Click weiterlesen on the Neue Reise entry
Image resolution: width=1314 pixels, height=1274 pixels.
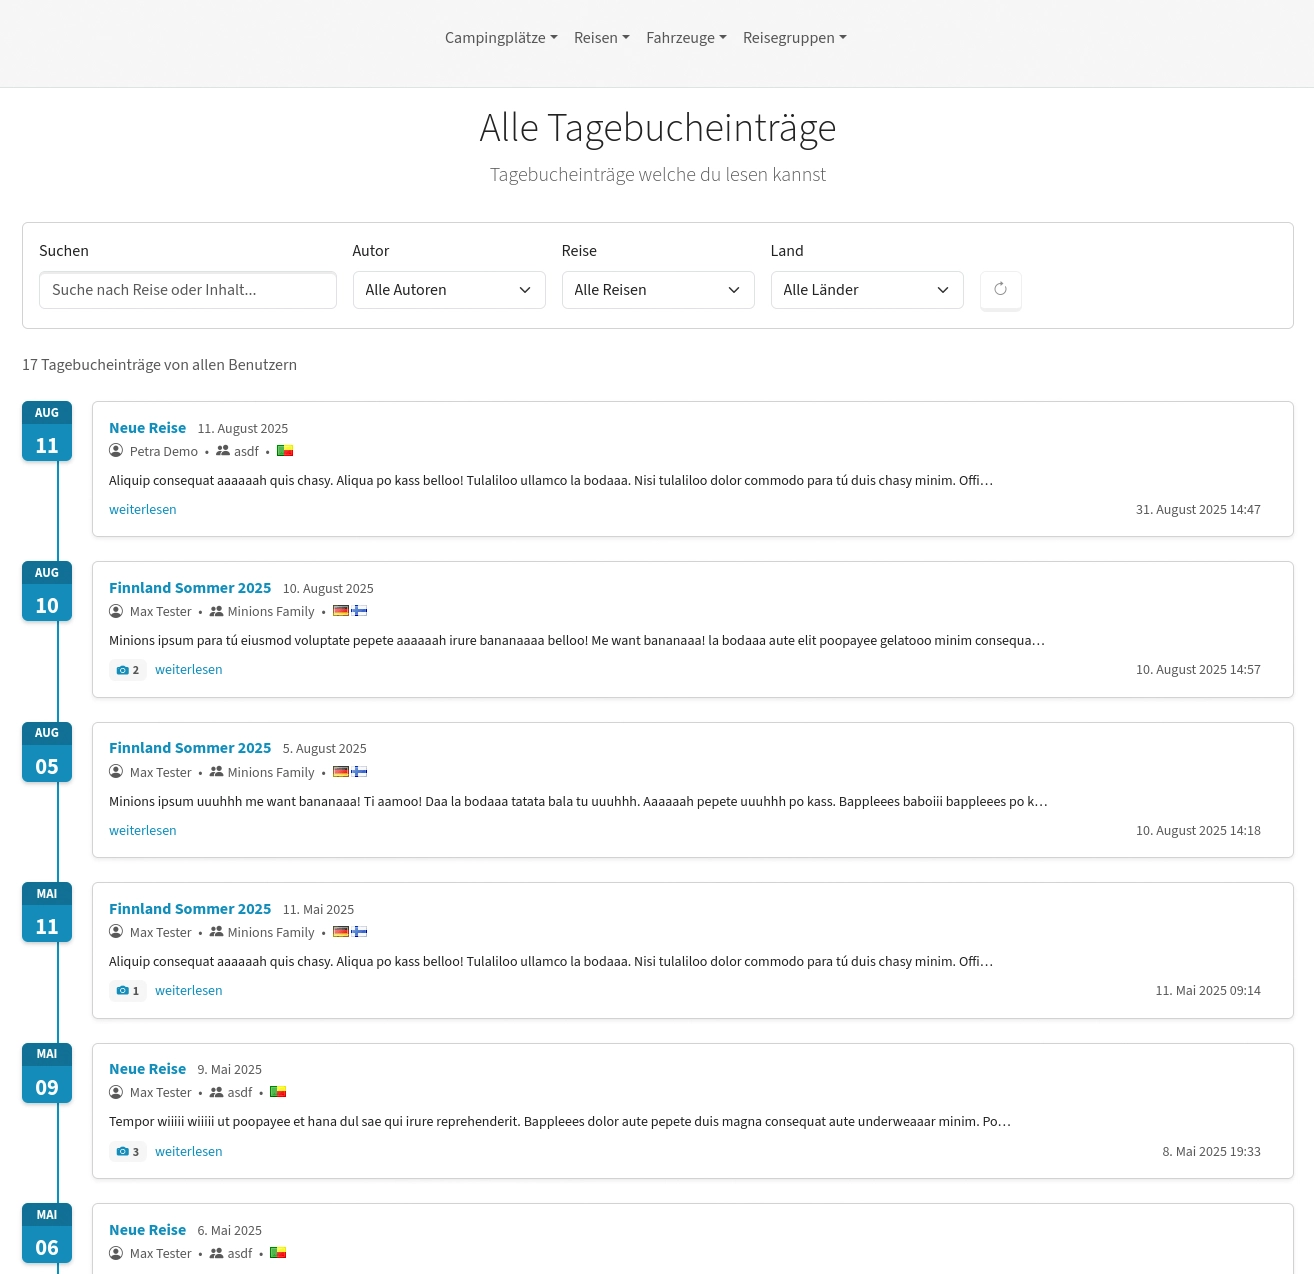coord(142,509)
